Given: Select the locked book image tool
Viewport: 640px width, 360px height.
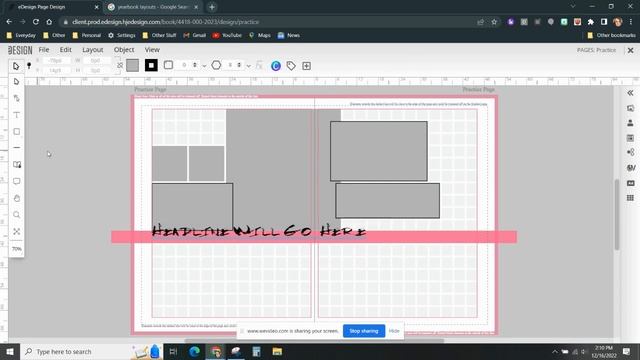Looking at the screenshot, I should pos(17,164).
